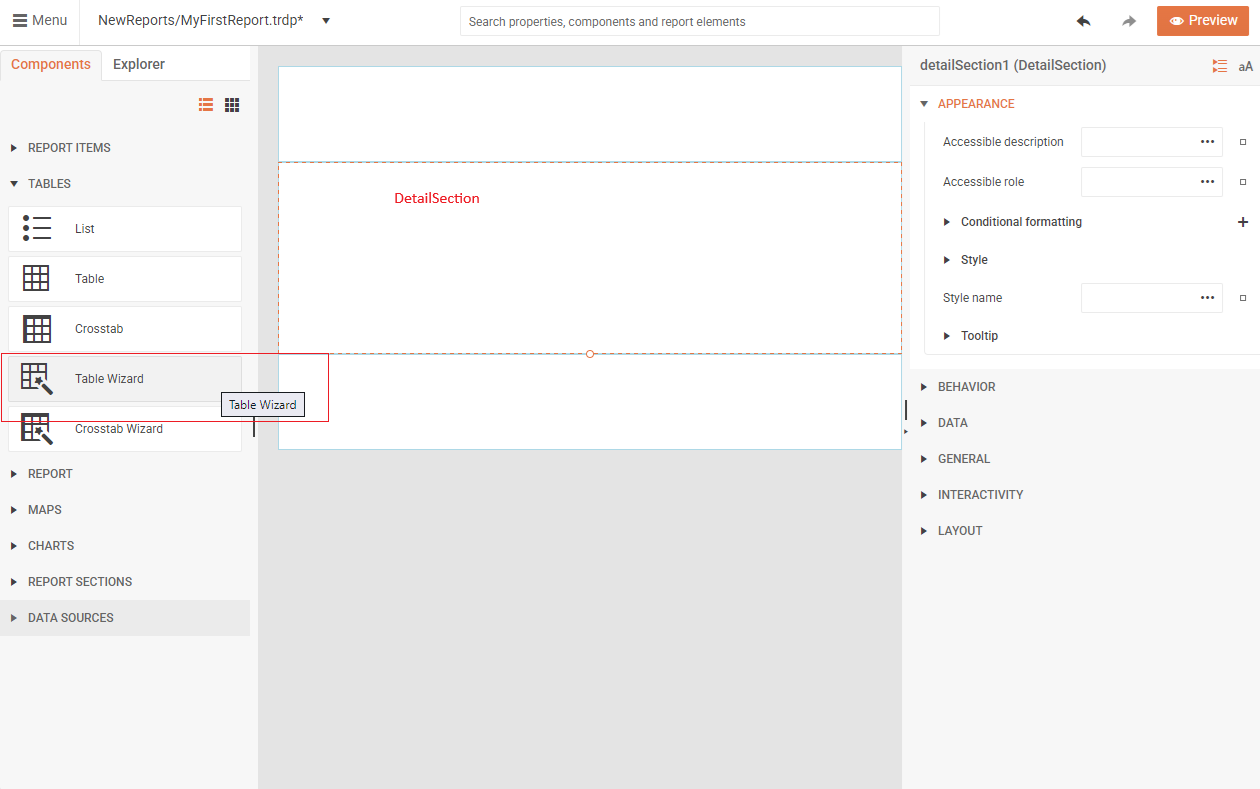Click the properties panel collapse arrow
Screen dimensions: 1260x789
tap(906, 431)
